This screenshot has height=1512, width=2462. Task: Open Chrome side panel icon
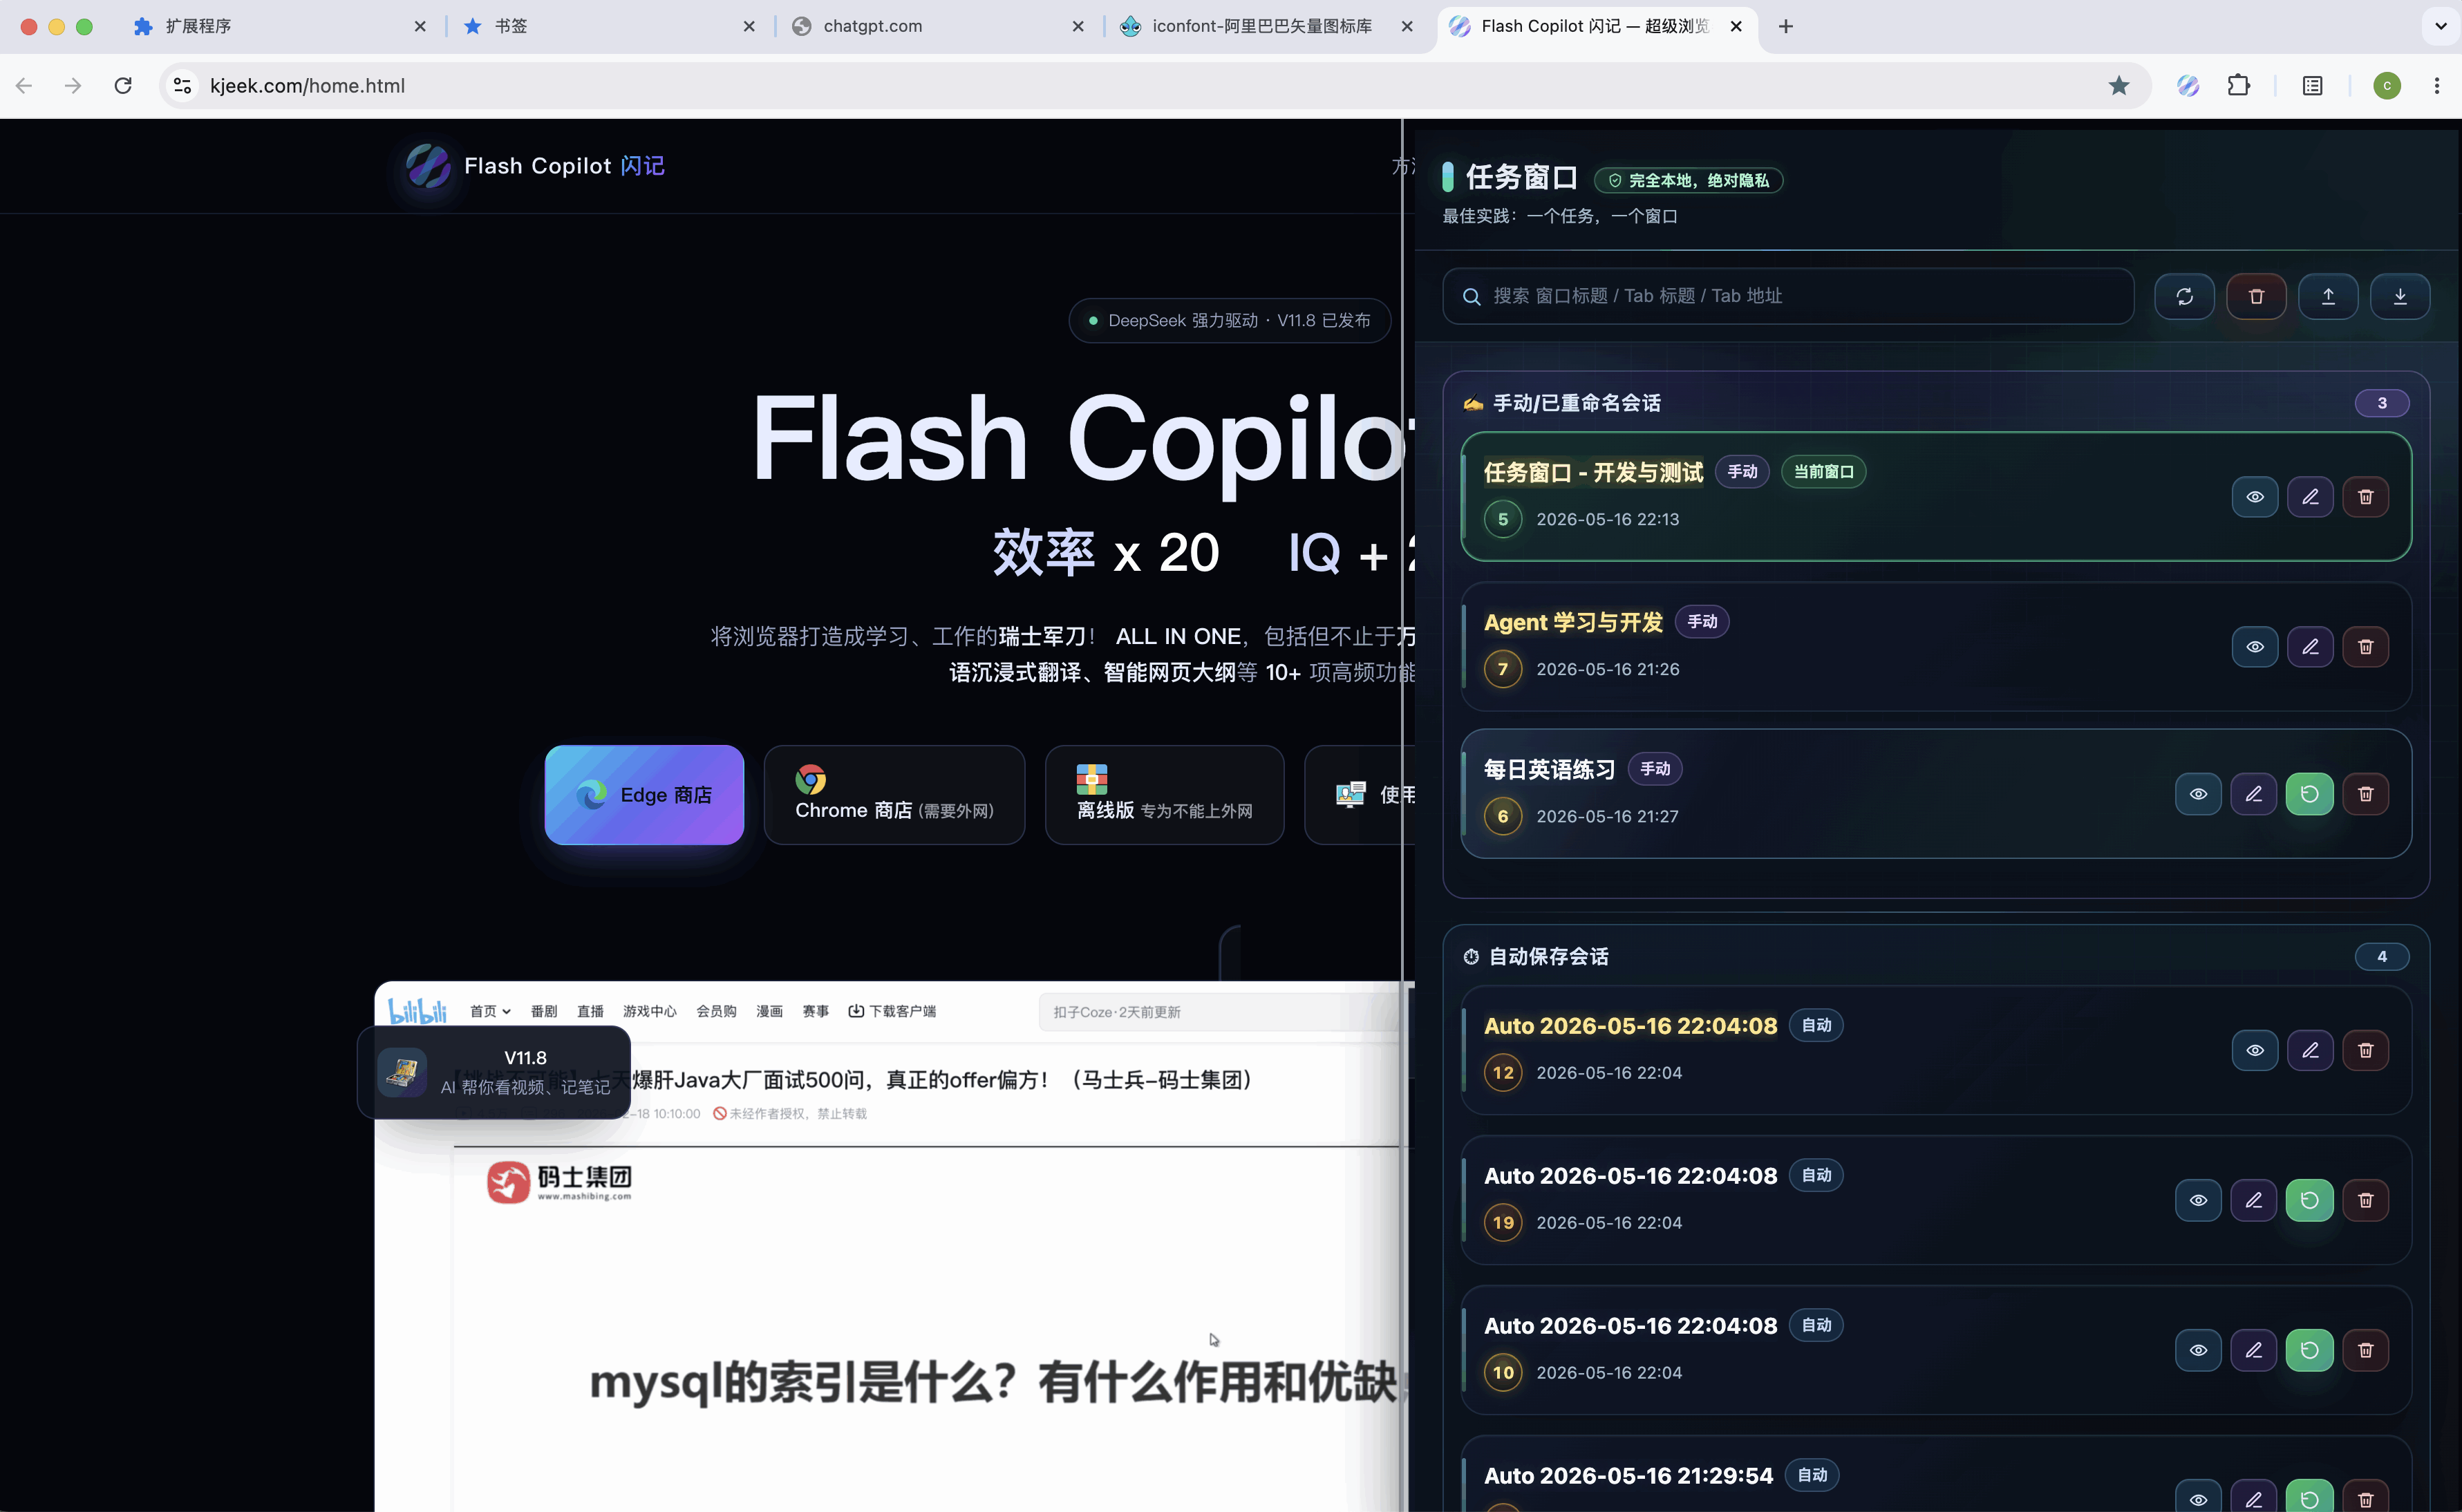click(2313, 86)
